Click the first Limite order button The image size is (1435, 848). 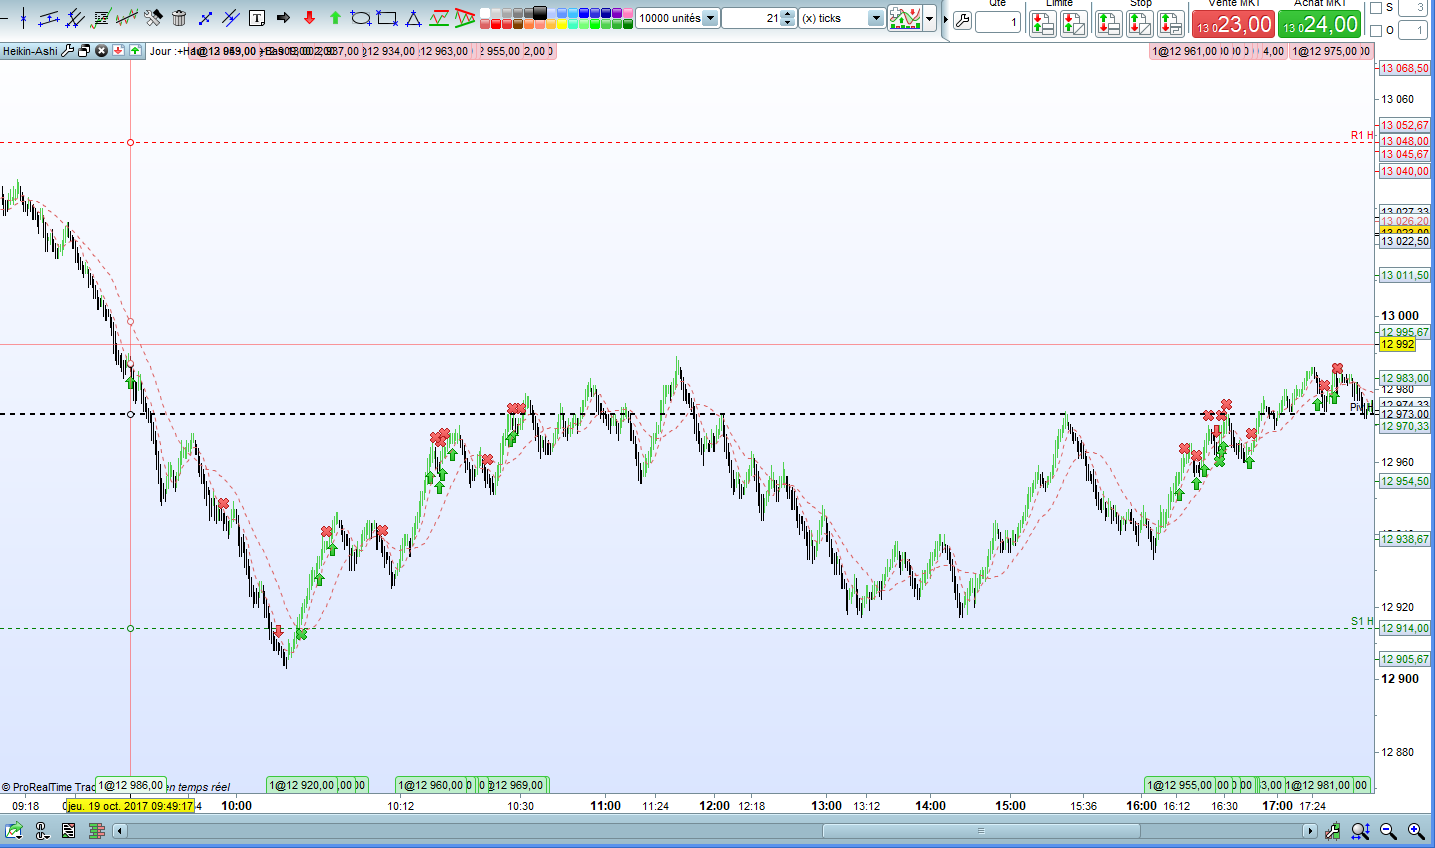pyautogui.click(x=1043, y=24)
